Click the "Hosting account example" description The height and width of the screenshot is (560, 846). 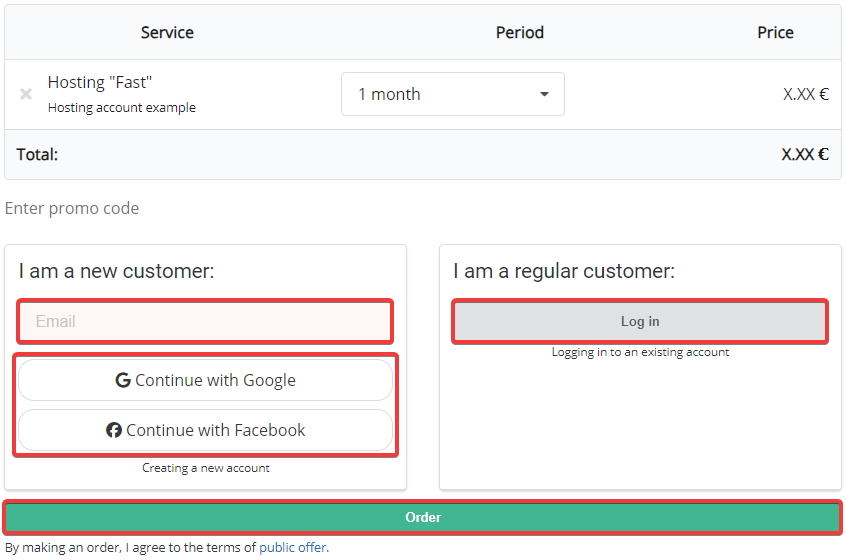[122, 107]
